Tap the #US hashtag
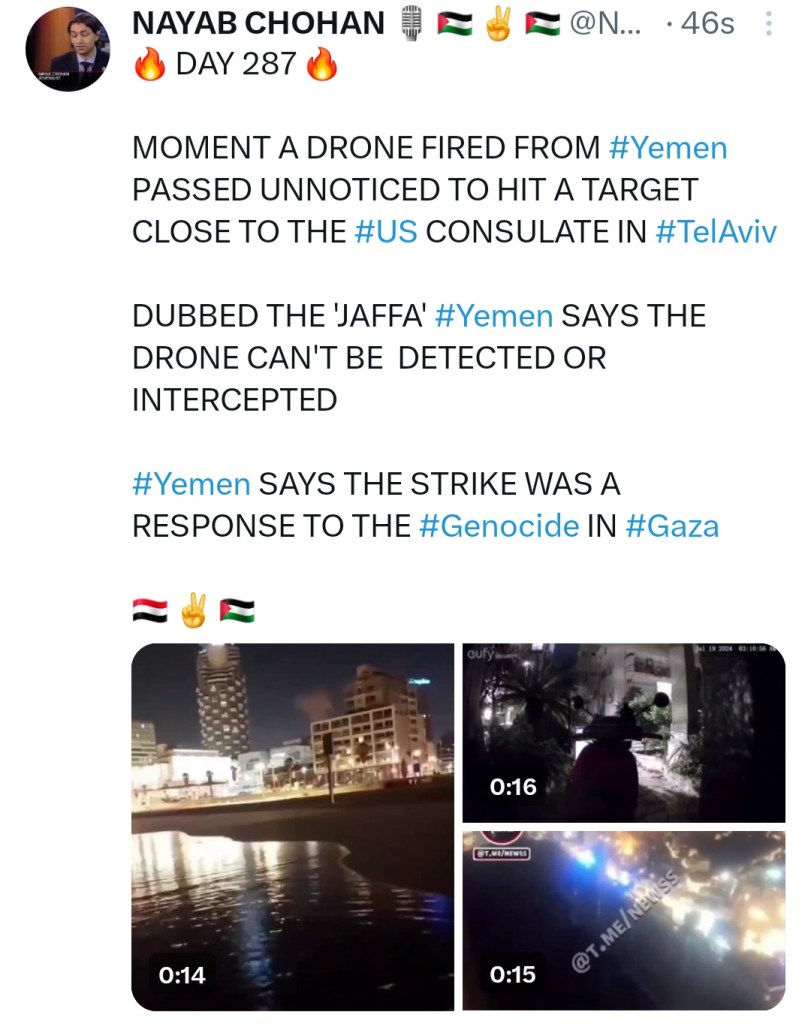This screenshot has width=811, height=1024. [391, 232]
